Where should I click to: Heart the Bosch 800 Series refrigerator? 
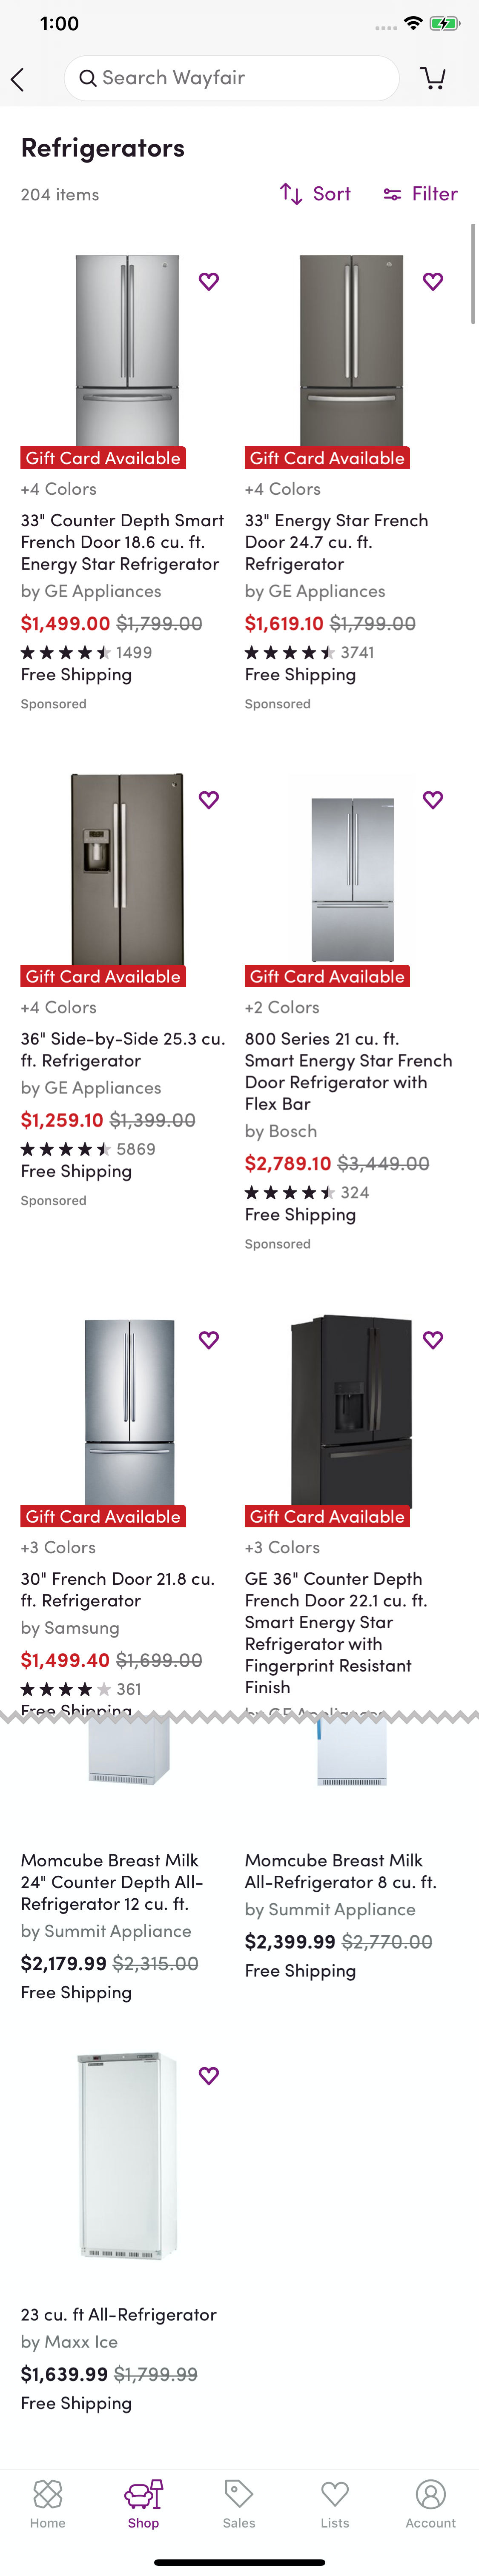click(432, 800)
